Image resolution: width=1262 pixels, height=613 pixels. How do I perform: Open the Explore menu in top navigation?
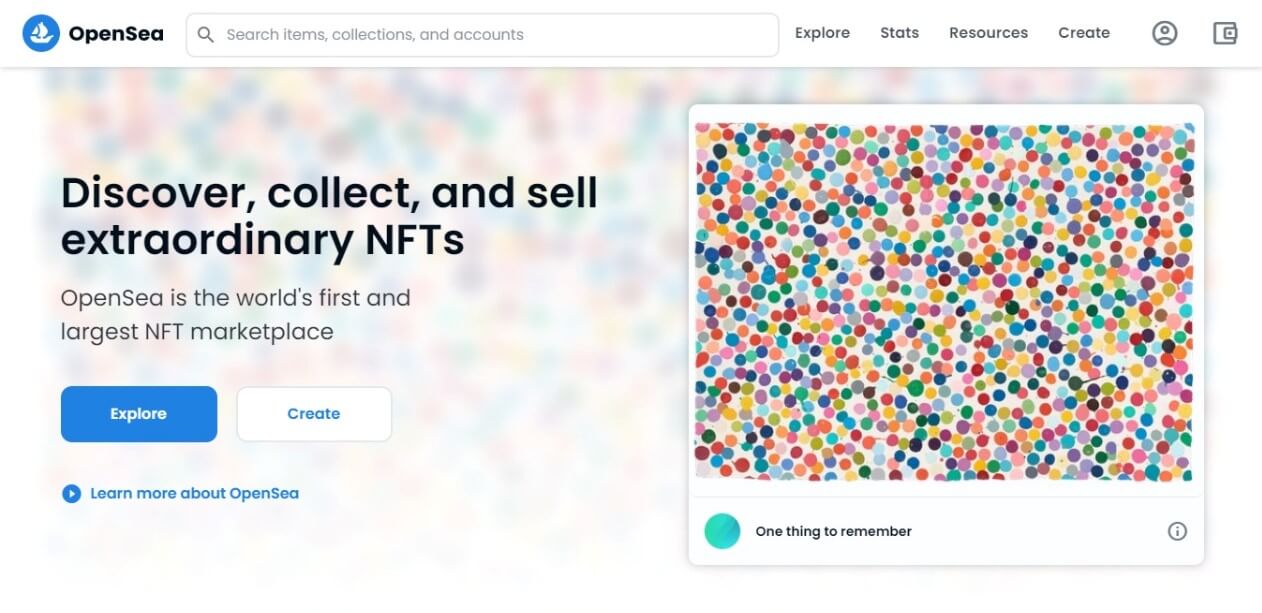822,33
